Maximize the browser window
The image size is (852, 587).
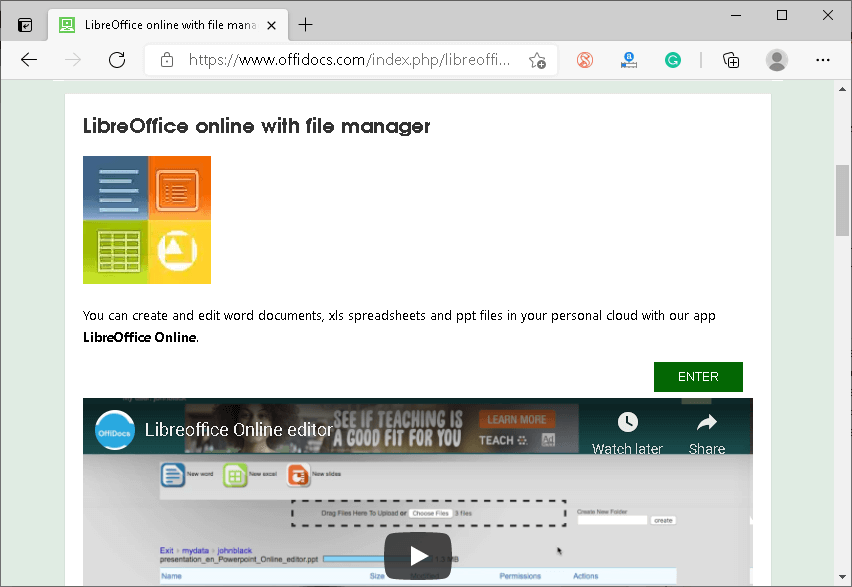click(782, 15)
